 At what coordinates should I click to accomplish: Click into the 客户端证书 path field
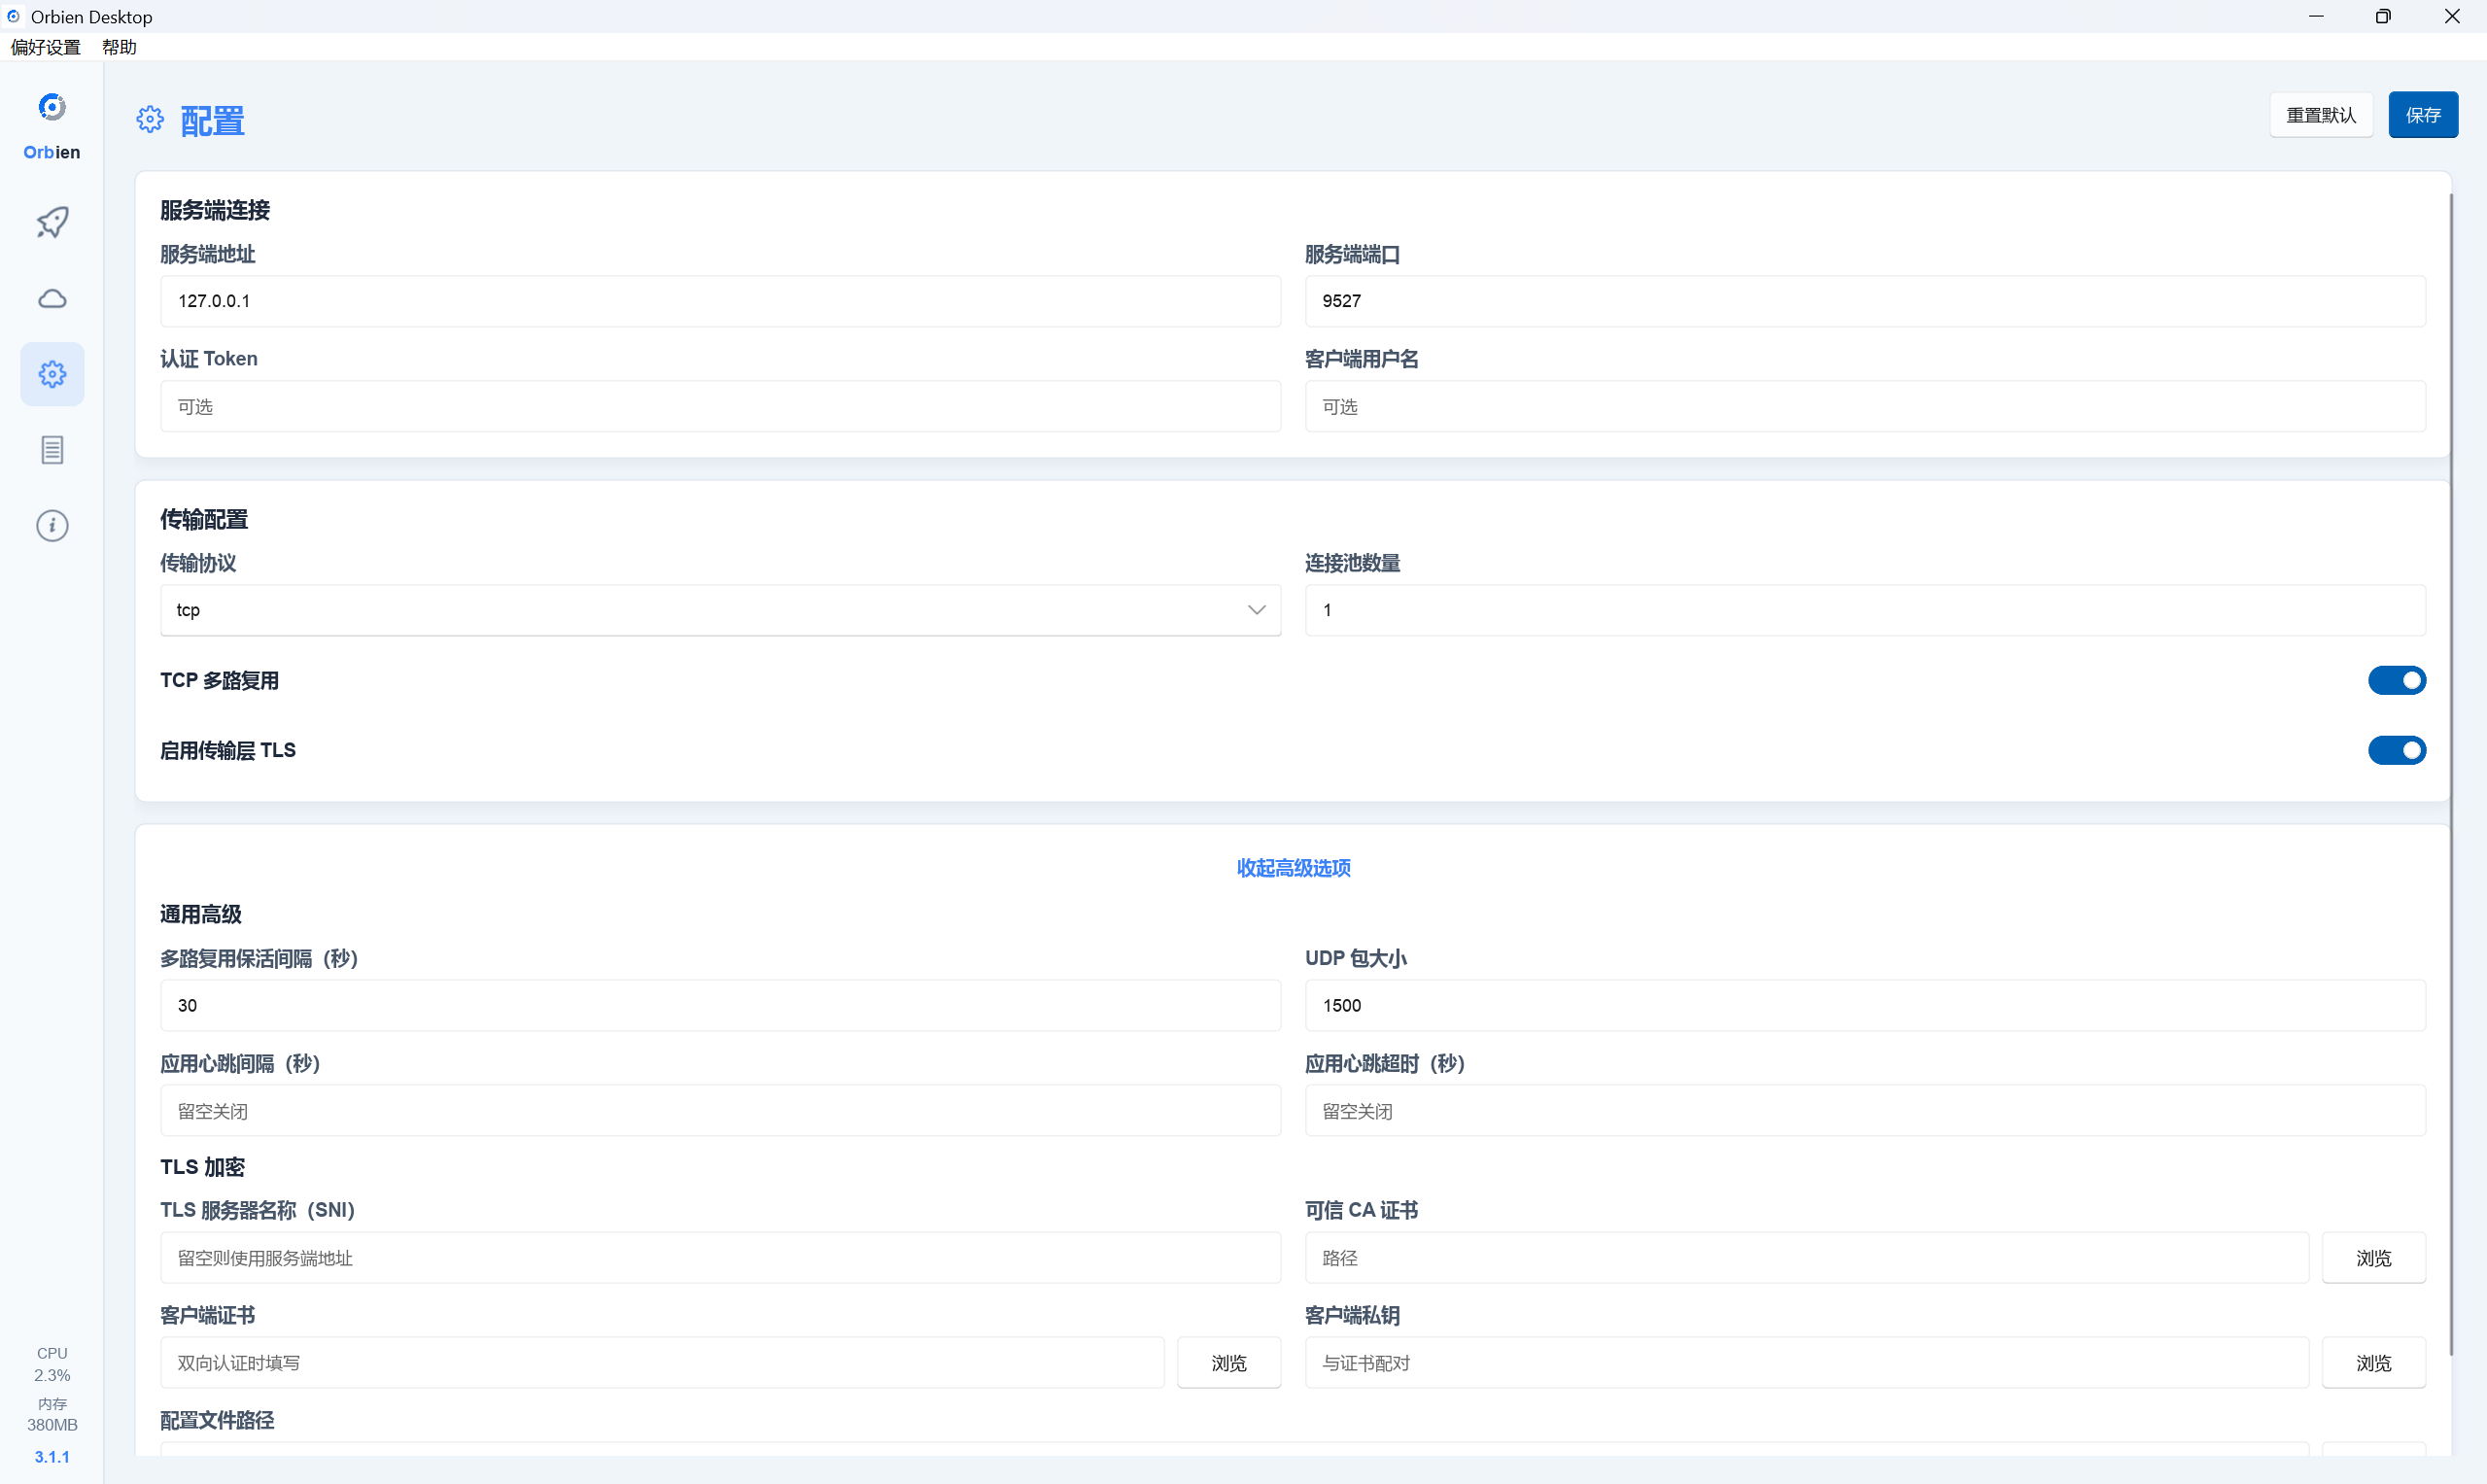click(x=662, y=1363)
